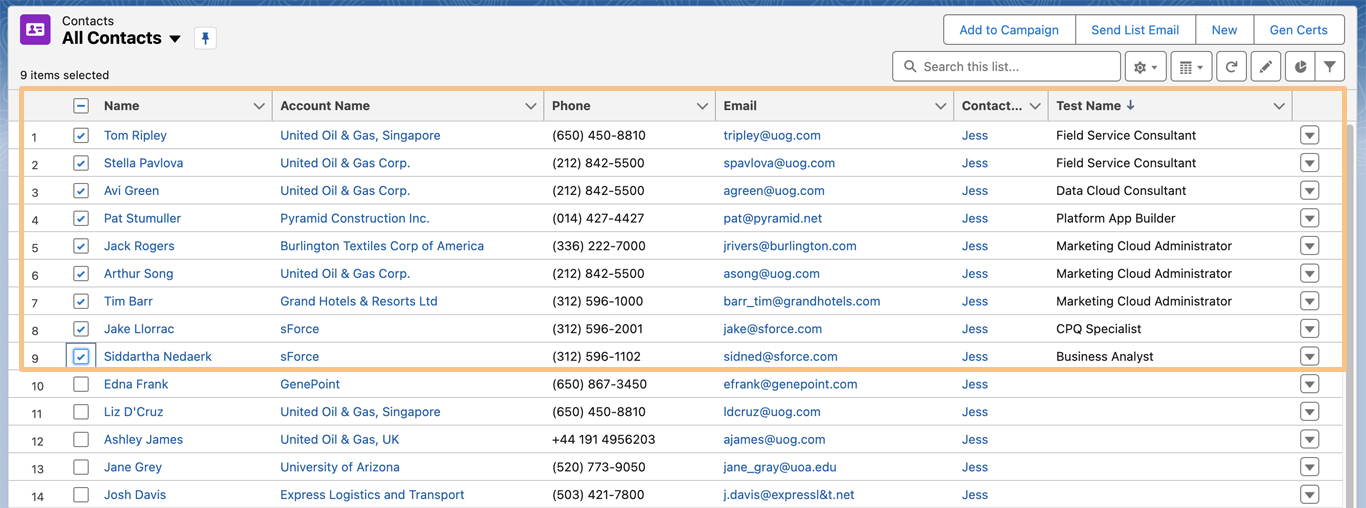
Task: Expand the Account Name column menu
Action: coord(530,106)
